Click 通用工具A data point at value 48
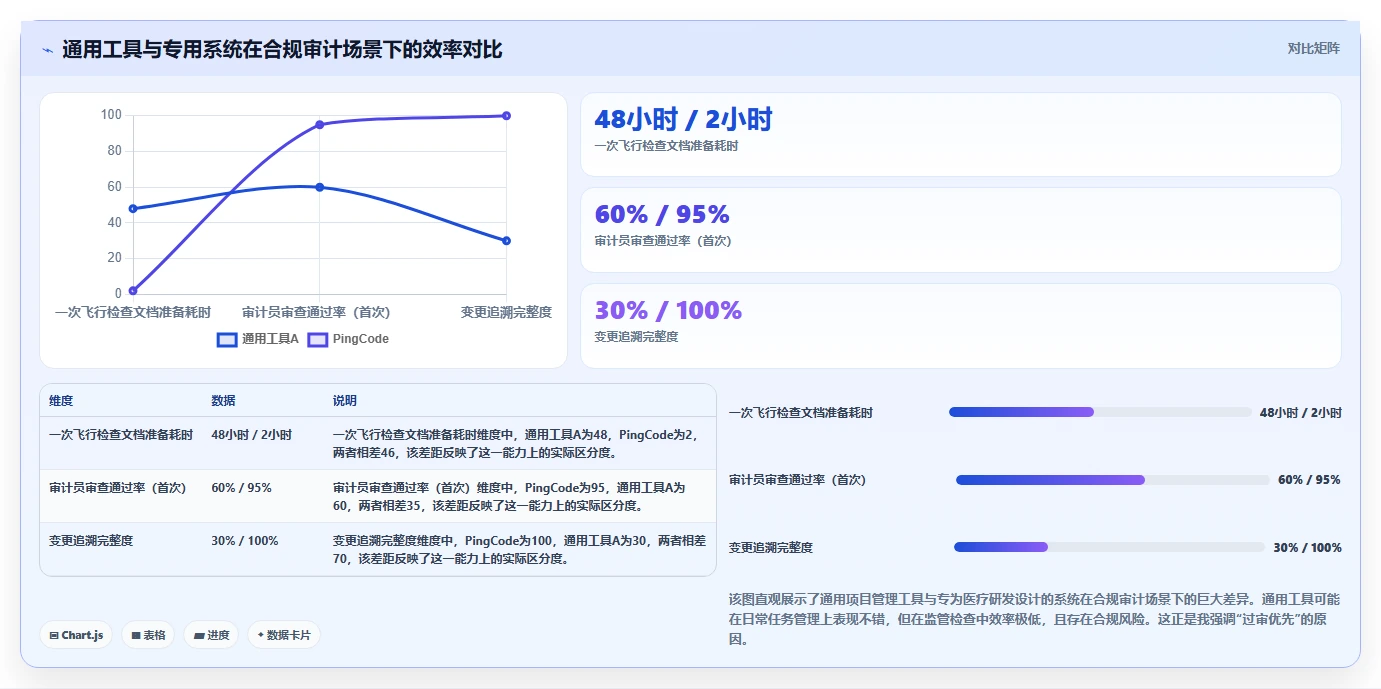1381x689 pixels. [x=133, y=208]
